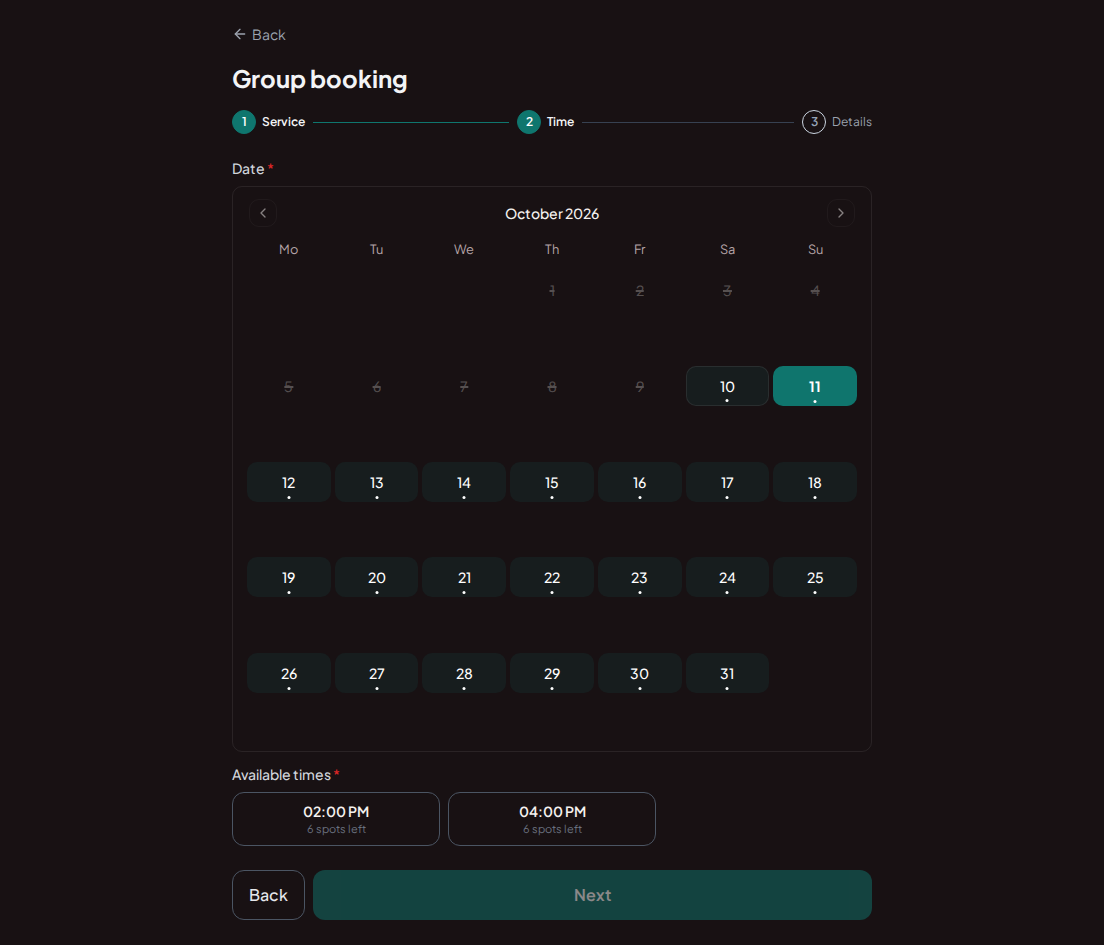Screen dimensions: 1104x945
Task: Book on October 29
Action: pyautogui.click(x=552, y=673)
